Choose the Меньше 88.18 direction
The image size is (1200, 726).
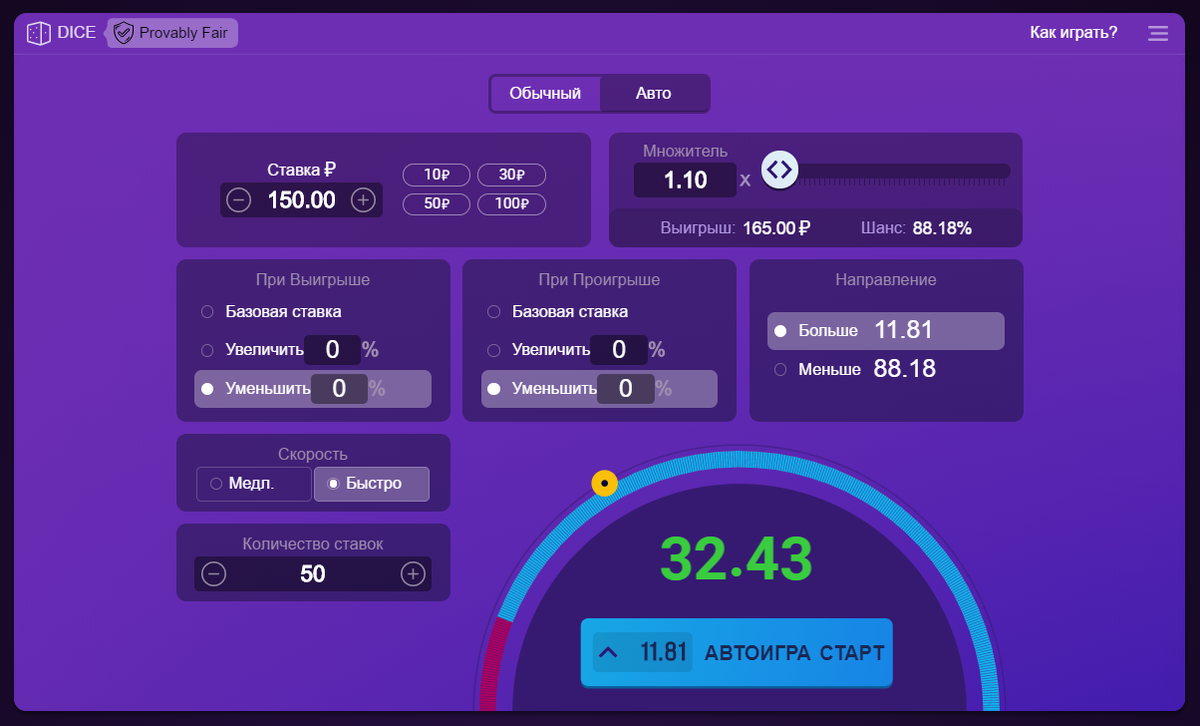(x=855, y=369)
